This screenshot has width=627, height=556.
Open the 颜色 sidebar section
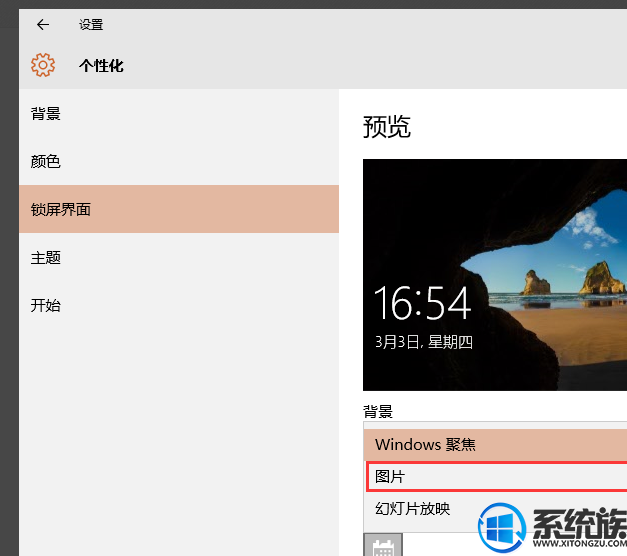(x=179, y=162)
